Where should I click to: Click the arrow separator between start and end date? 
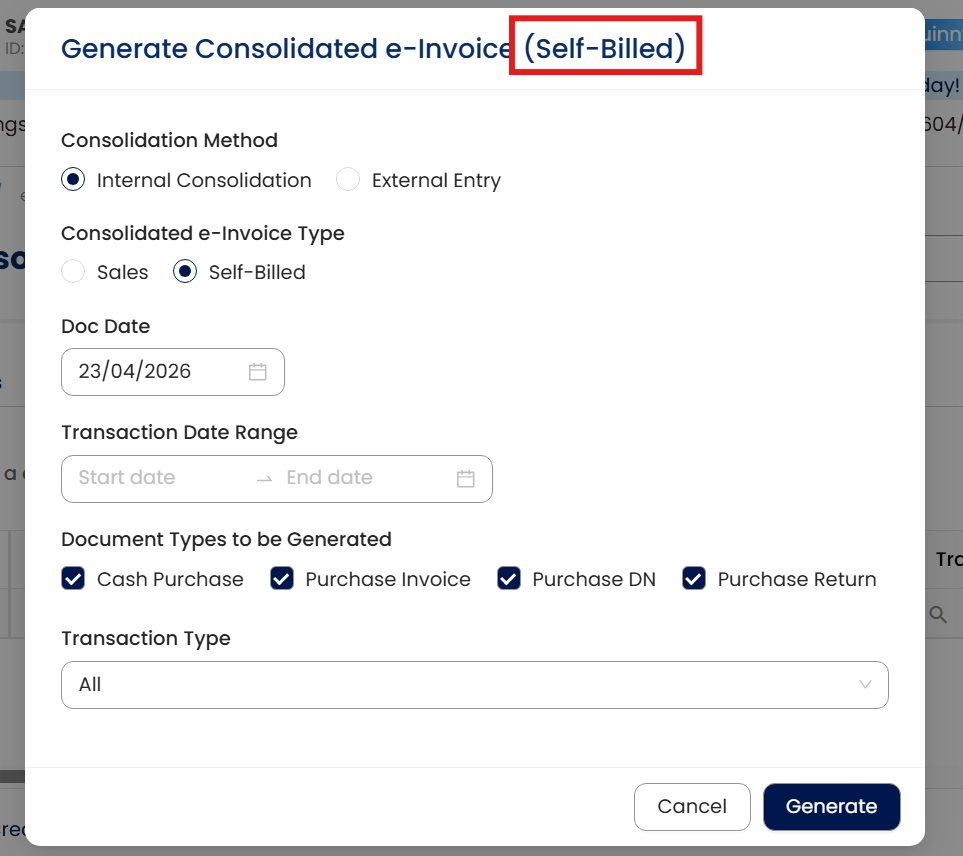(x=264, y=479)
